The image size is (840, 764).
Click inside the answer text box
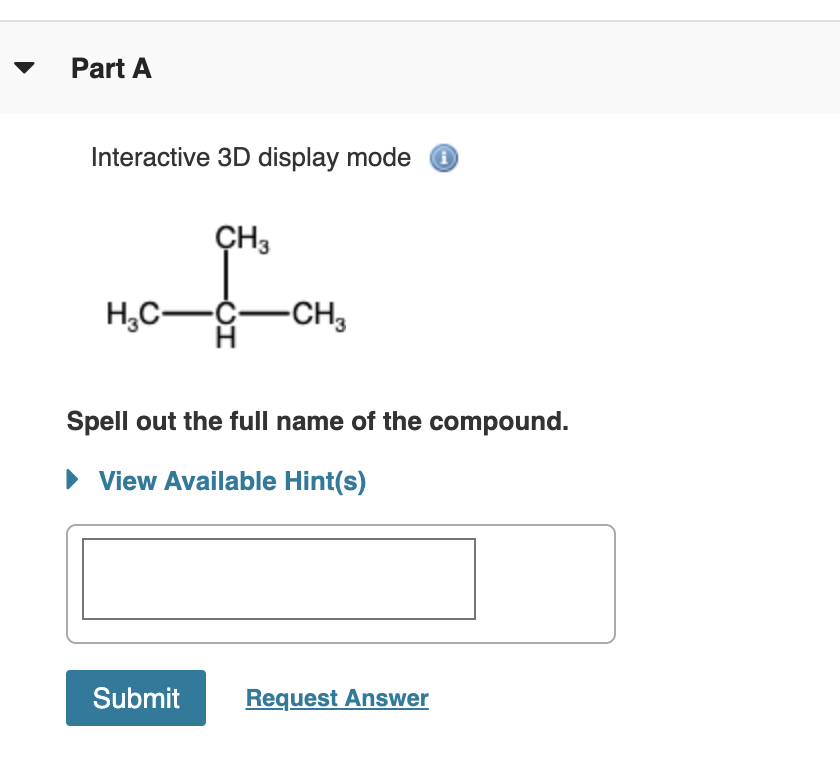click(277, 579)
